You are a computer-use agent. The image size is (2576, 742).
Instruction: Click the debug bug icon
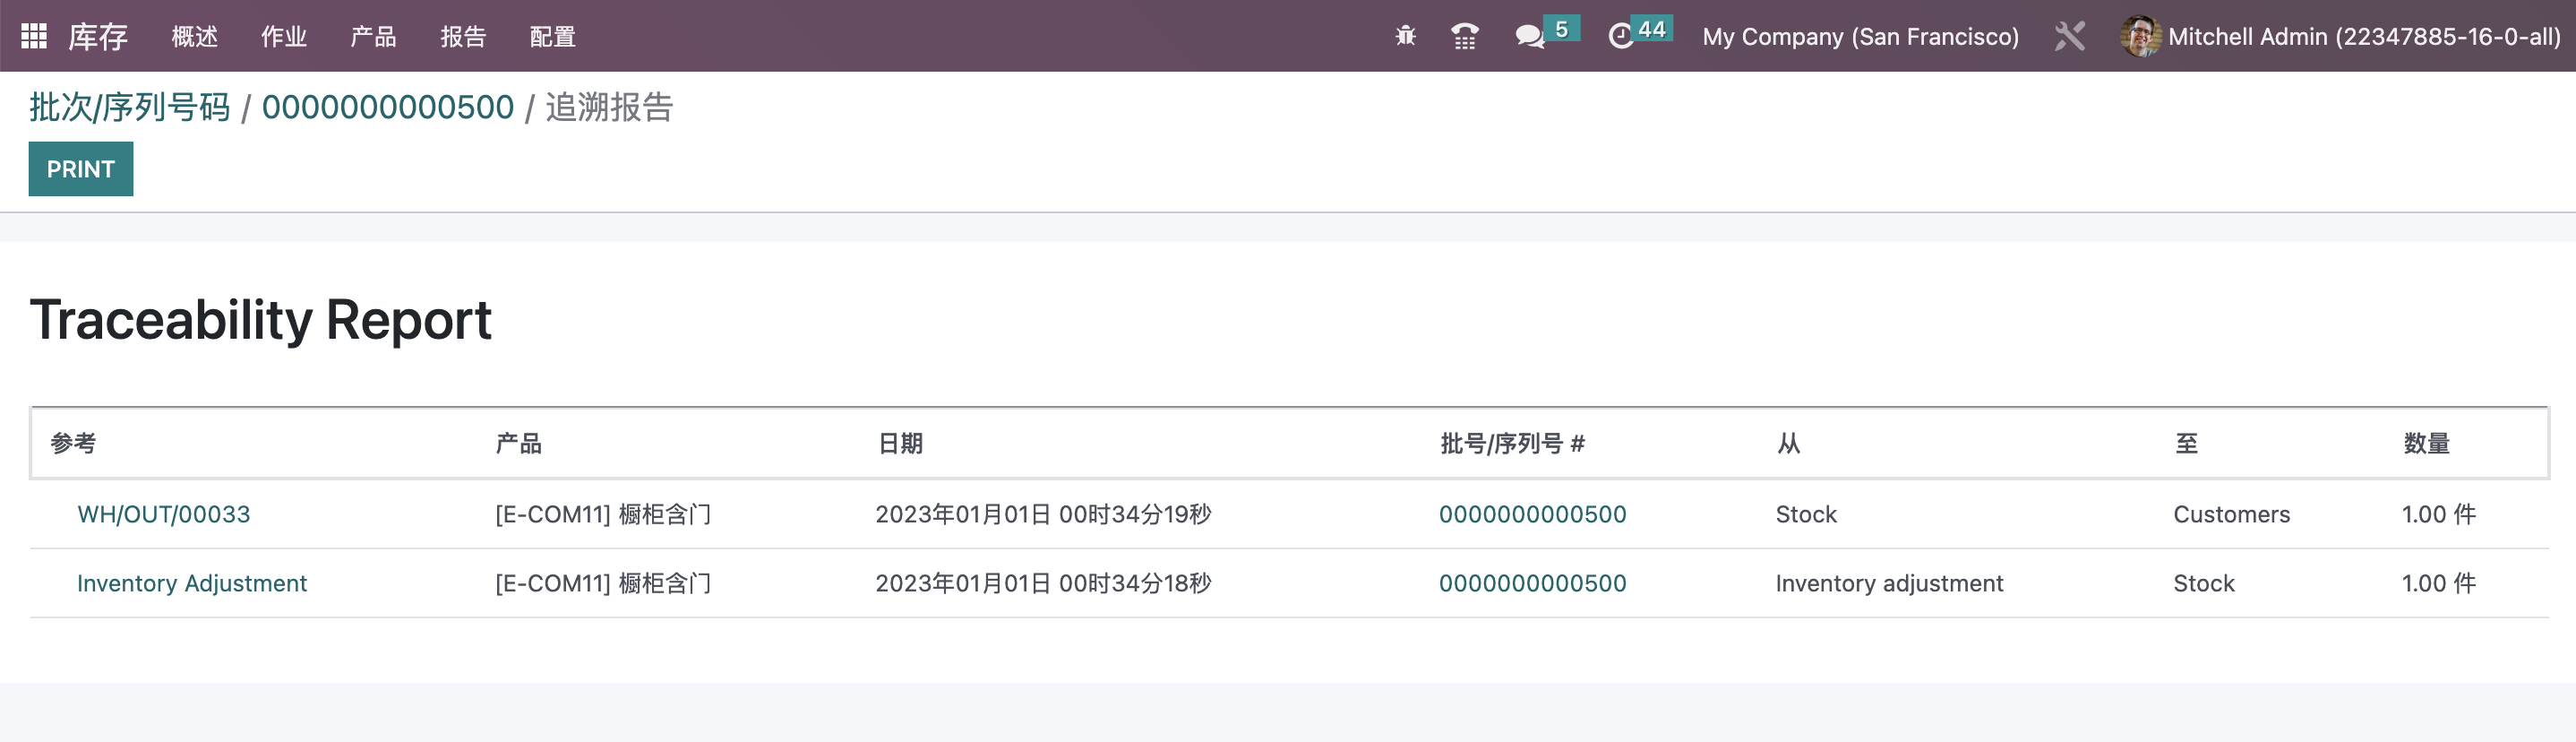click(1405, 36)
